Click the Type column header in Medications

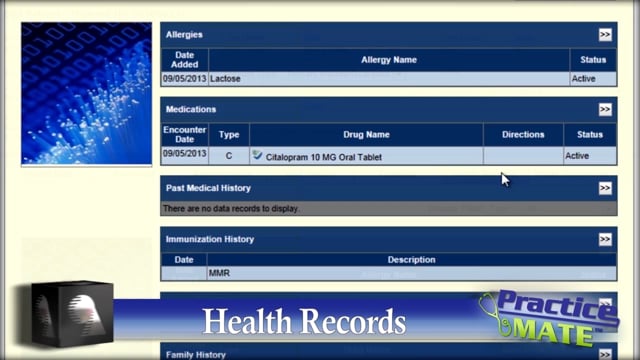coord(229,135)
